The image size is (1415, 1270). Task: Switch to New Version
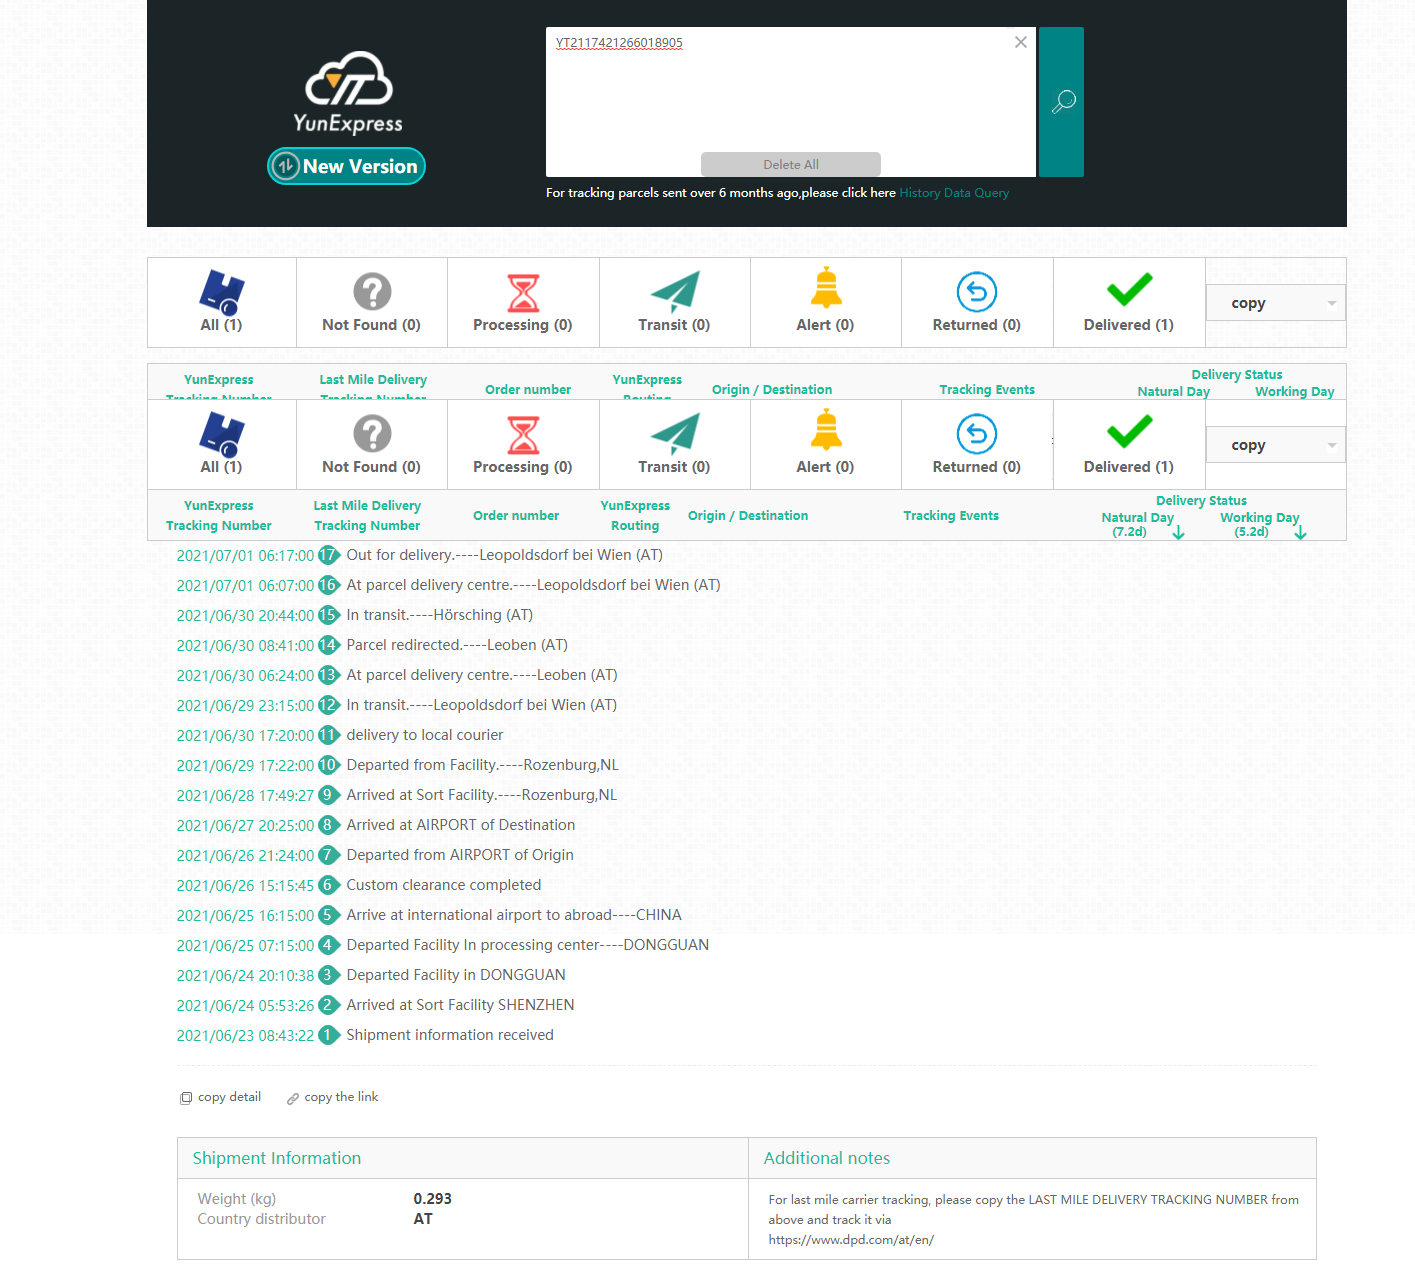point(347,166)
